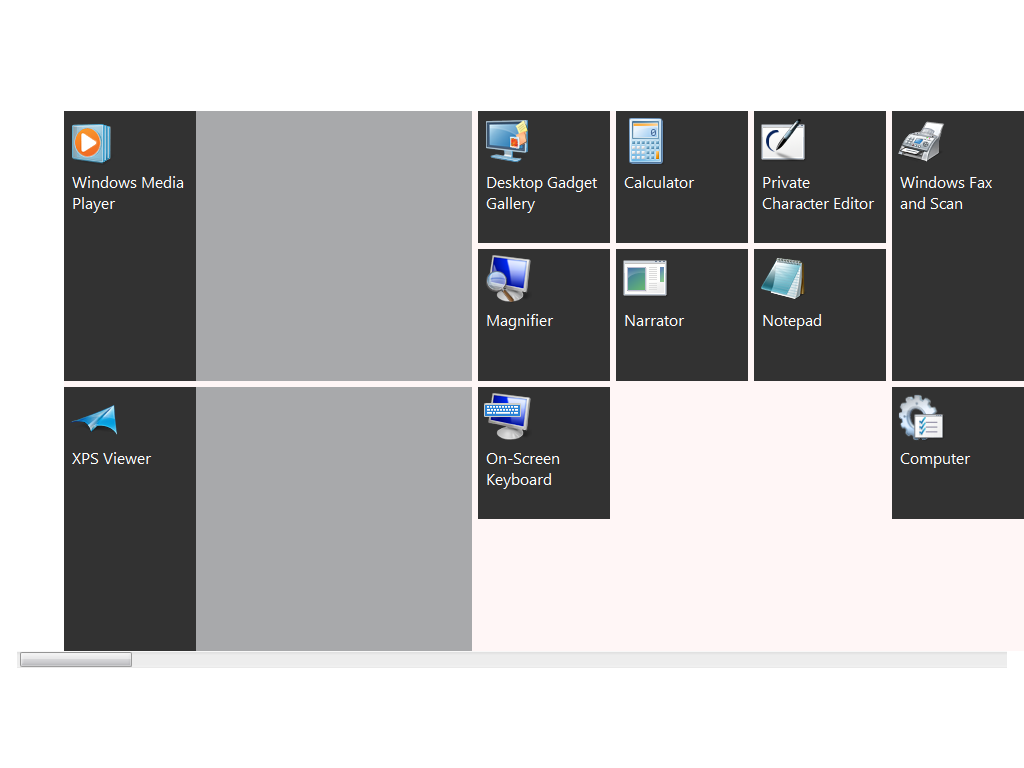Launch Calculator via its icon
1024x768 pixels.
(x=645, y=140)
